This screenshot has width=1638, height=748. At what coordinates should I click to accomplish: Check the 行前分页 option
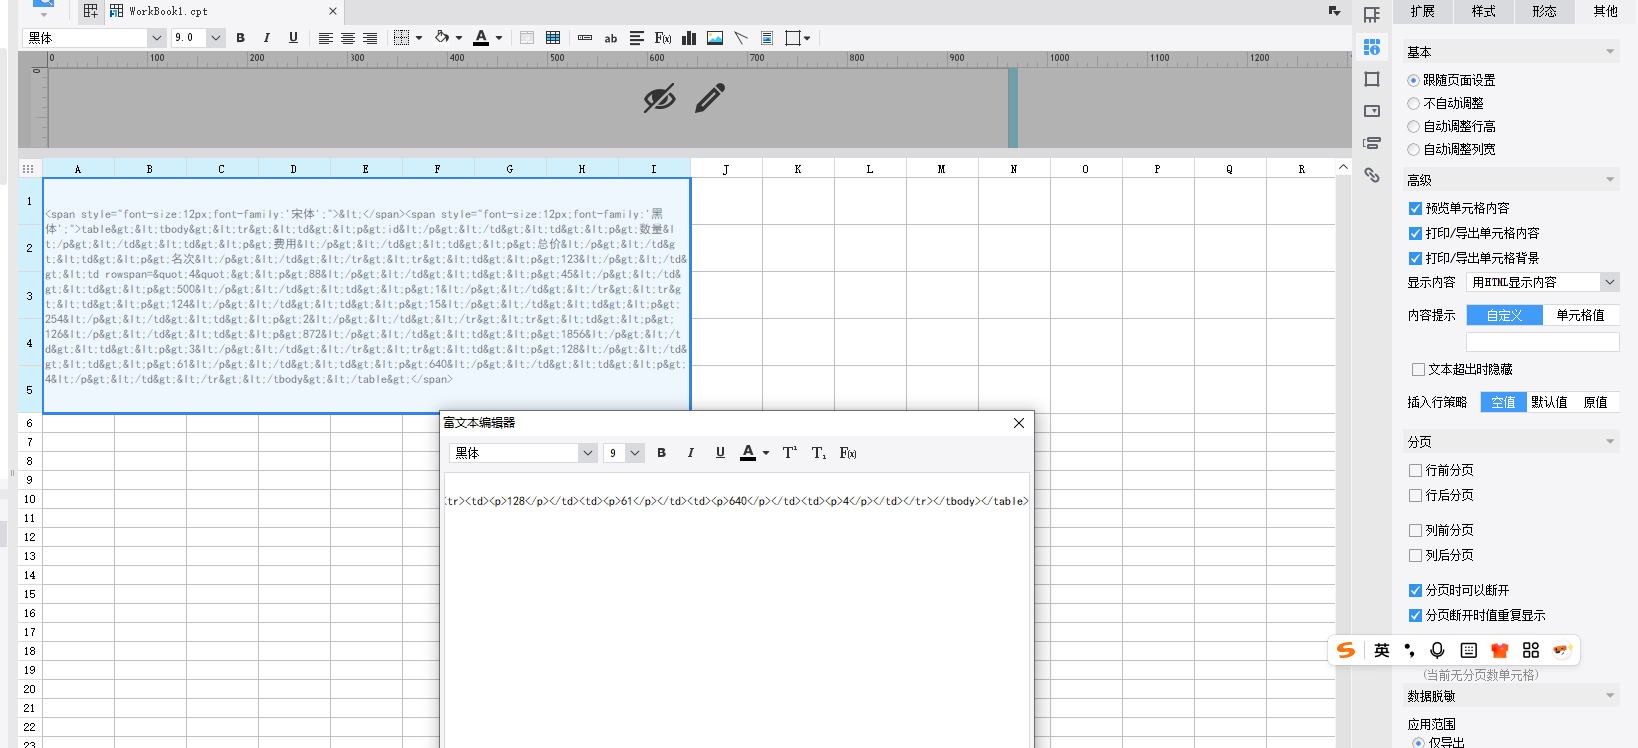[x=1416, y=471]
